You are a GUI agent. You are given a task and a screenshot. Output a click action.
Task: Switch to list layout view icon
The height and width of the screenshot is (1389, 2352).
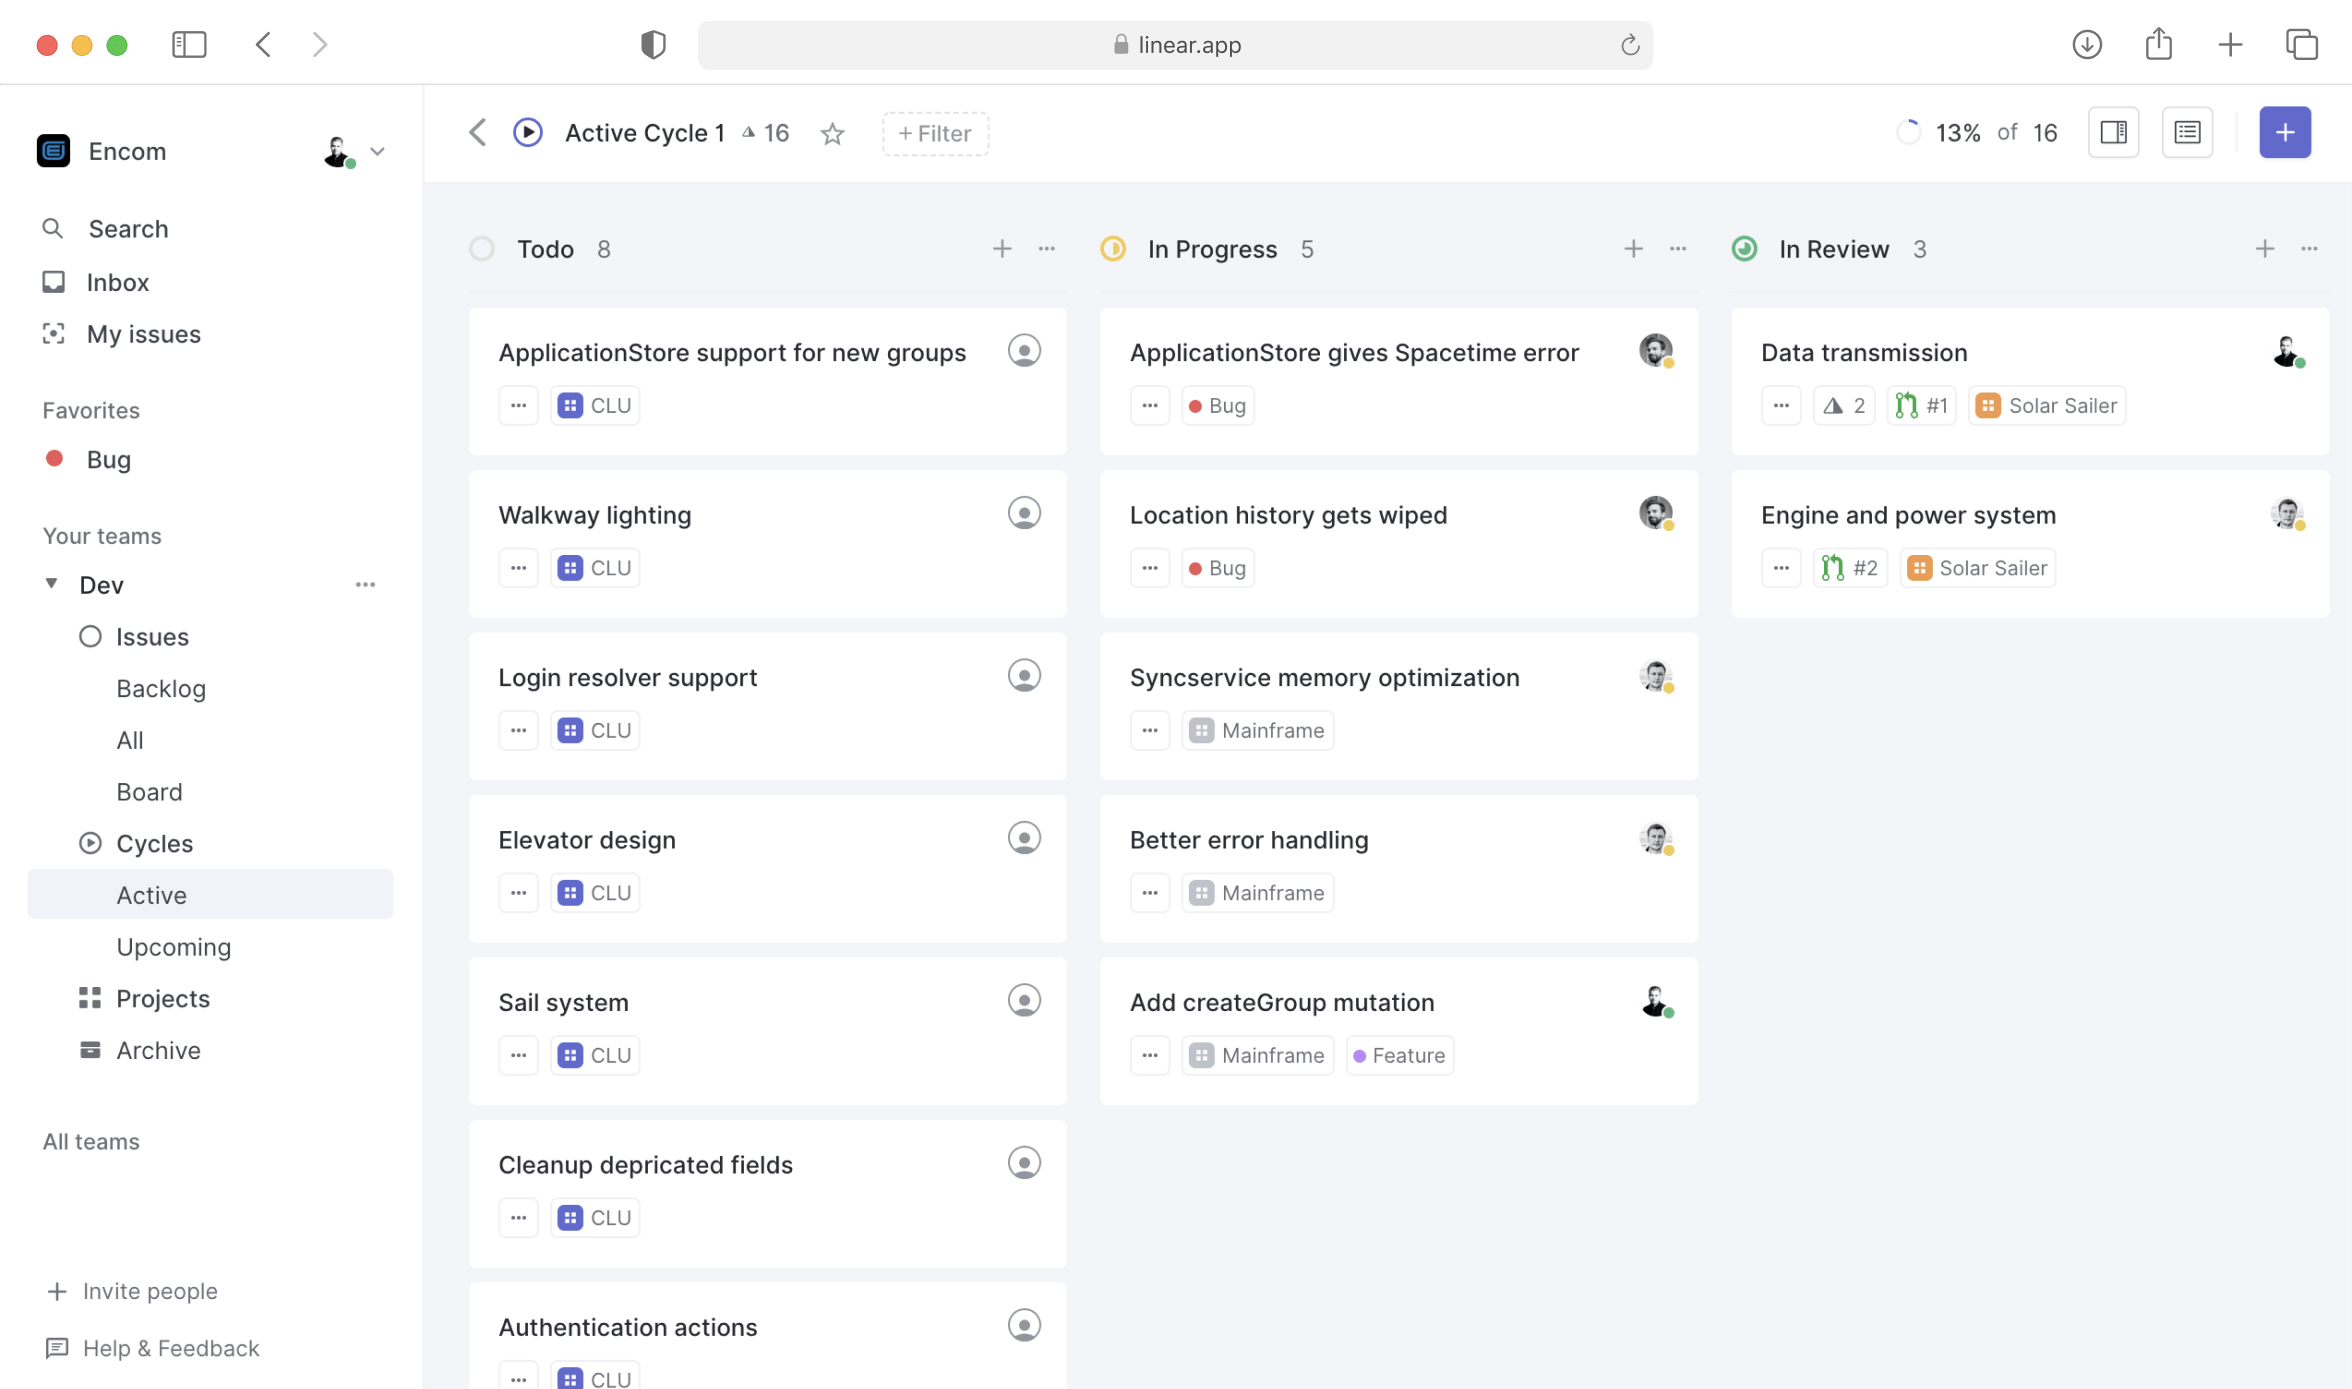coord(2187,133)
